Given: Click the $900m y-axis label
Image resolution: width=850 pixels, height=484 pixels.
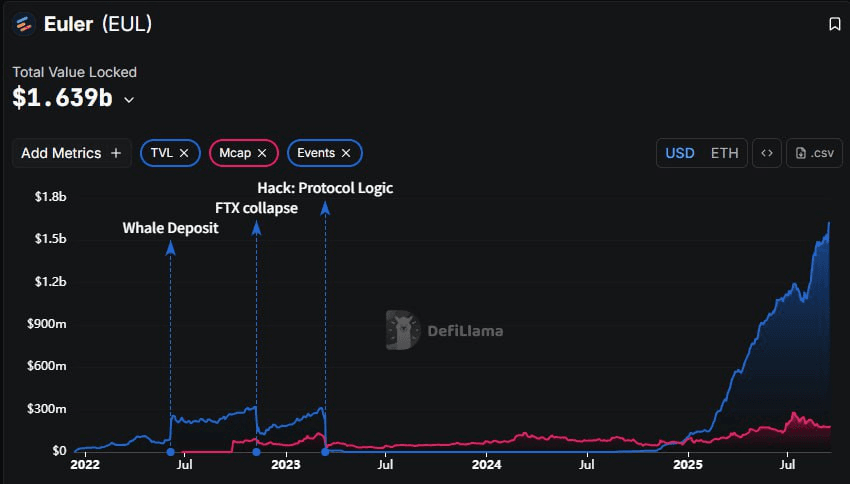Looking at the screenshot, I should pyautogui.click(x=47, y=324).
